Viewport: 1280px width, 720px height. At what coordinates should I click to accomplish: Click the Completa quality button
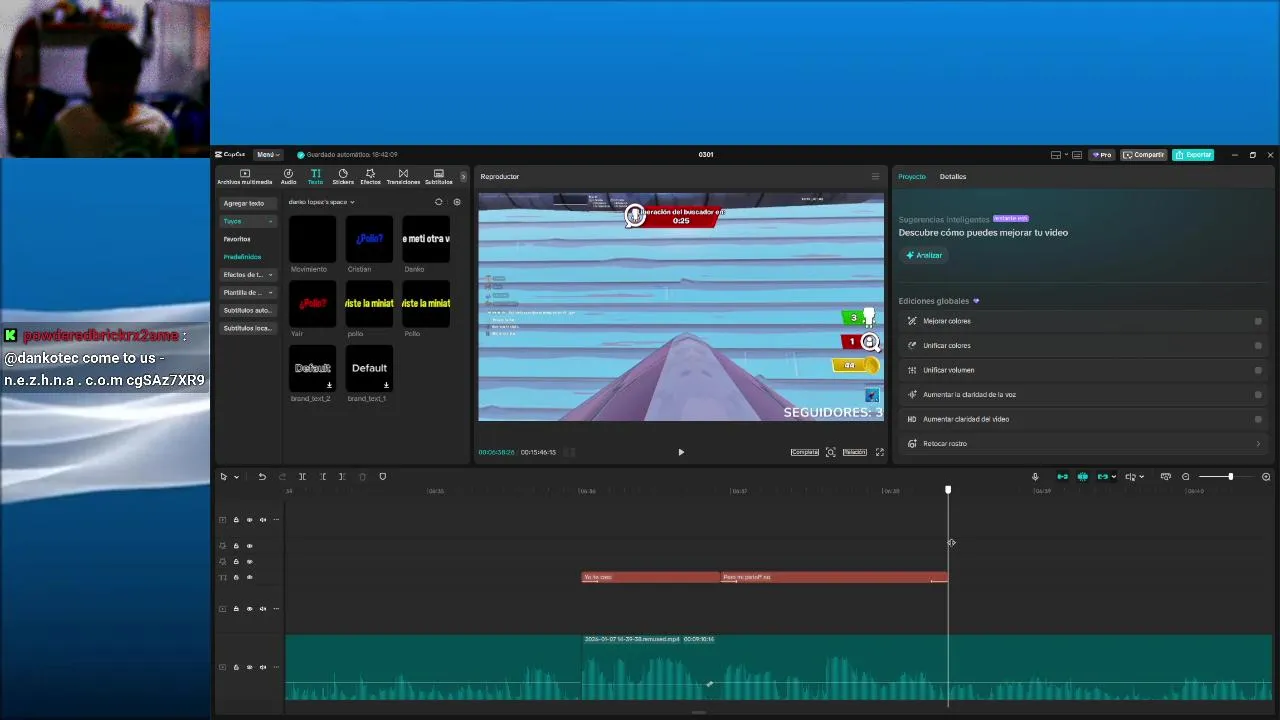[805, 452]
